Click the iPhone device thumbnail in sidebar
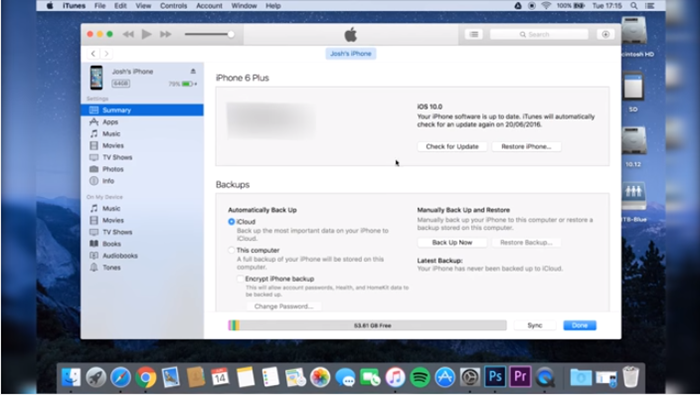This screenshot has height=395, width=700. coord(96,78)
